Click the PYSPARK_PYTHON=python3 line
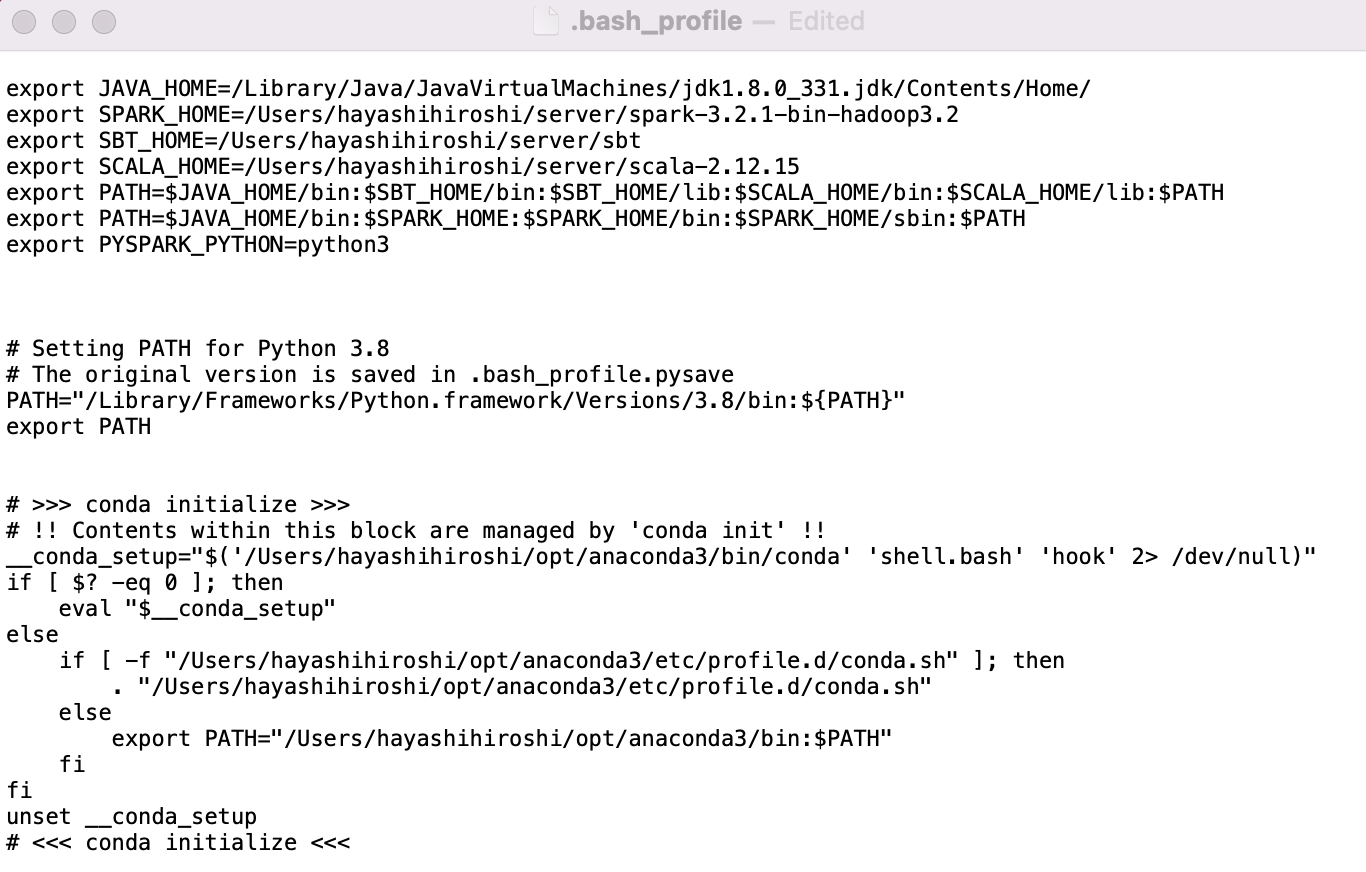The width and height of the screenshot is (1366, 872). point(197,245)
